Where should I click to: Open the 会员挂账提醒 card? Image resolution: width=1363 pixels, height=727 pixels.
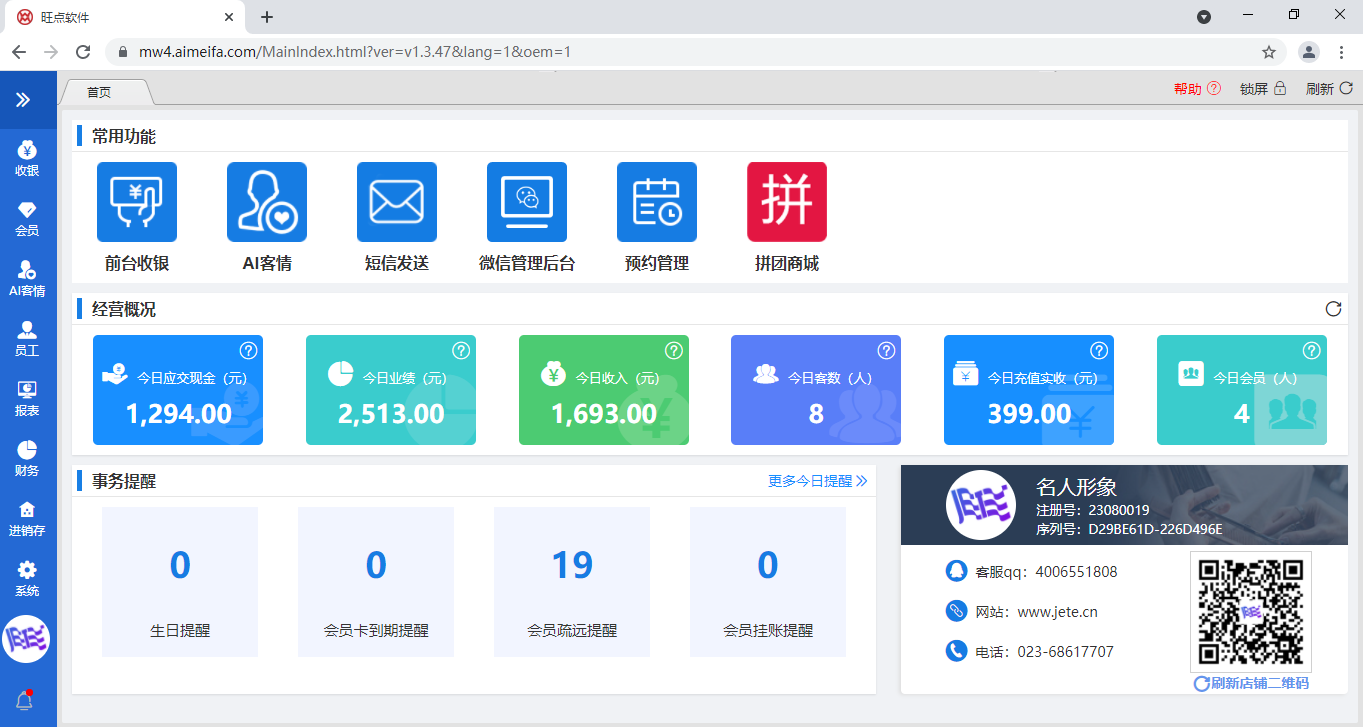coord(768,582)
